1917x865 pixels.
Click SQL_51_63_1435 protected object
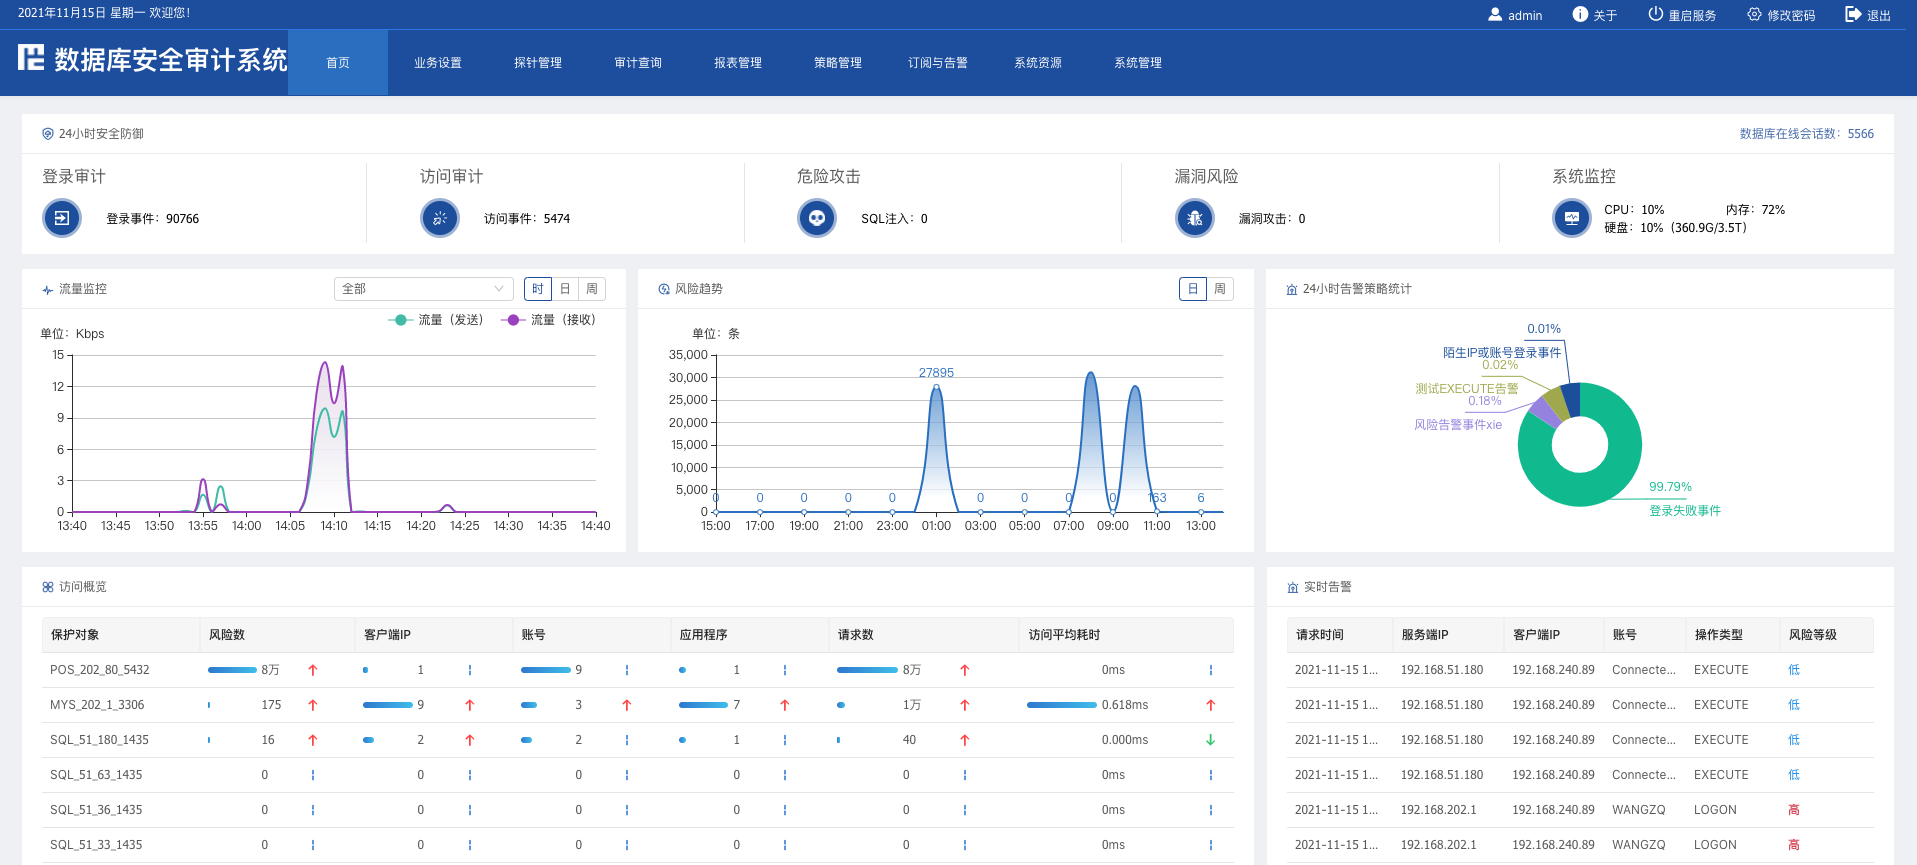pyautogui.click(x=96, y=775)
